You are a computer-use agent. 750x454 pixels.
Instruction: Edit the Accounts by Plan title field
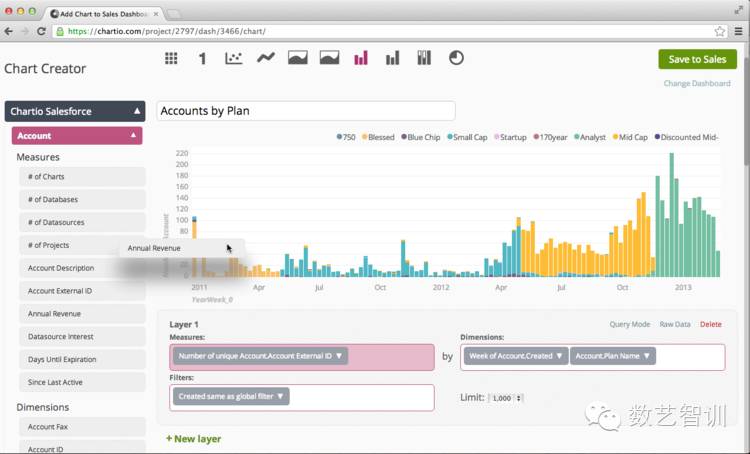306,111
